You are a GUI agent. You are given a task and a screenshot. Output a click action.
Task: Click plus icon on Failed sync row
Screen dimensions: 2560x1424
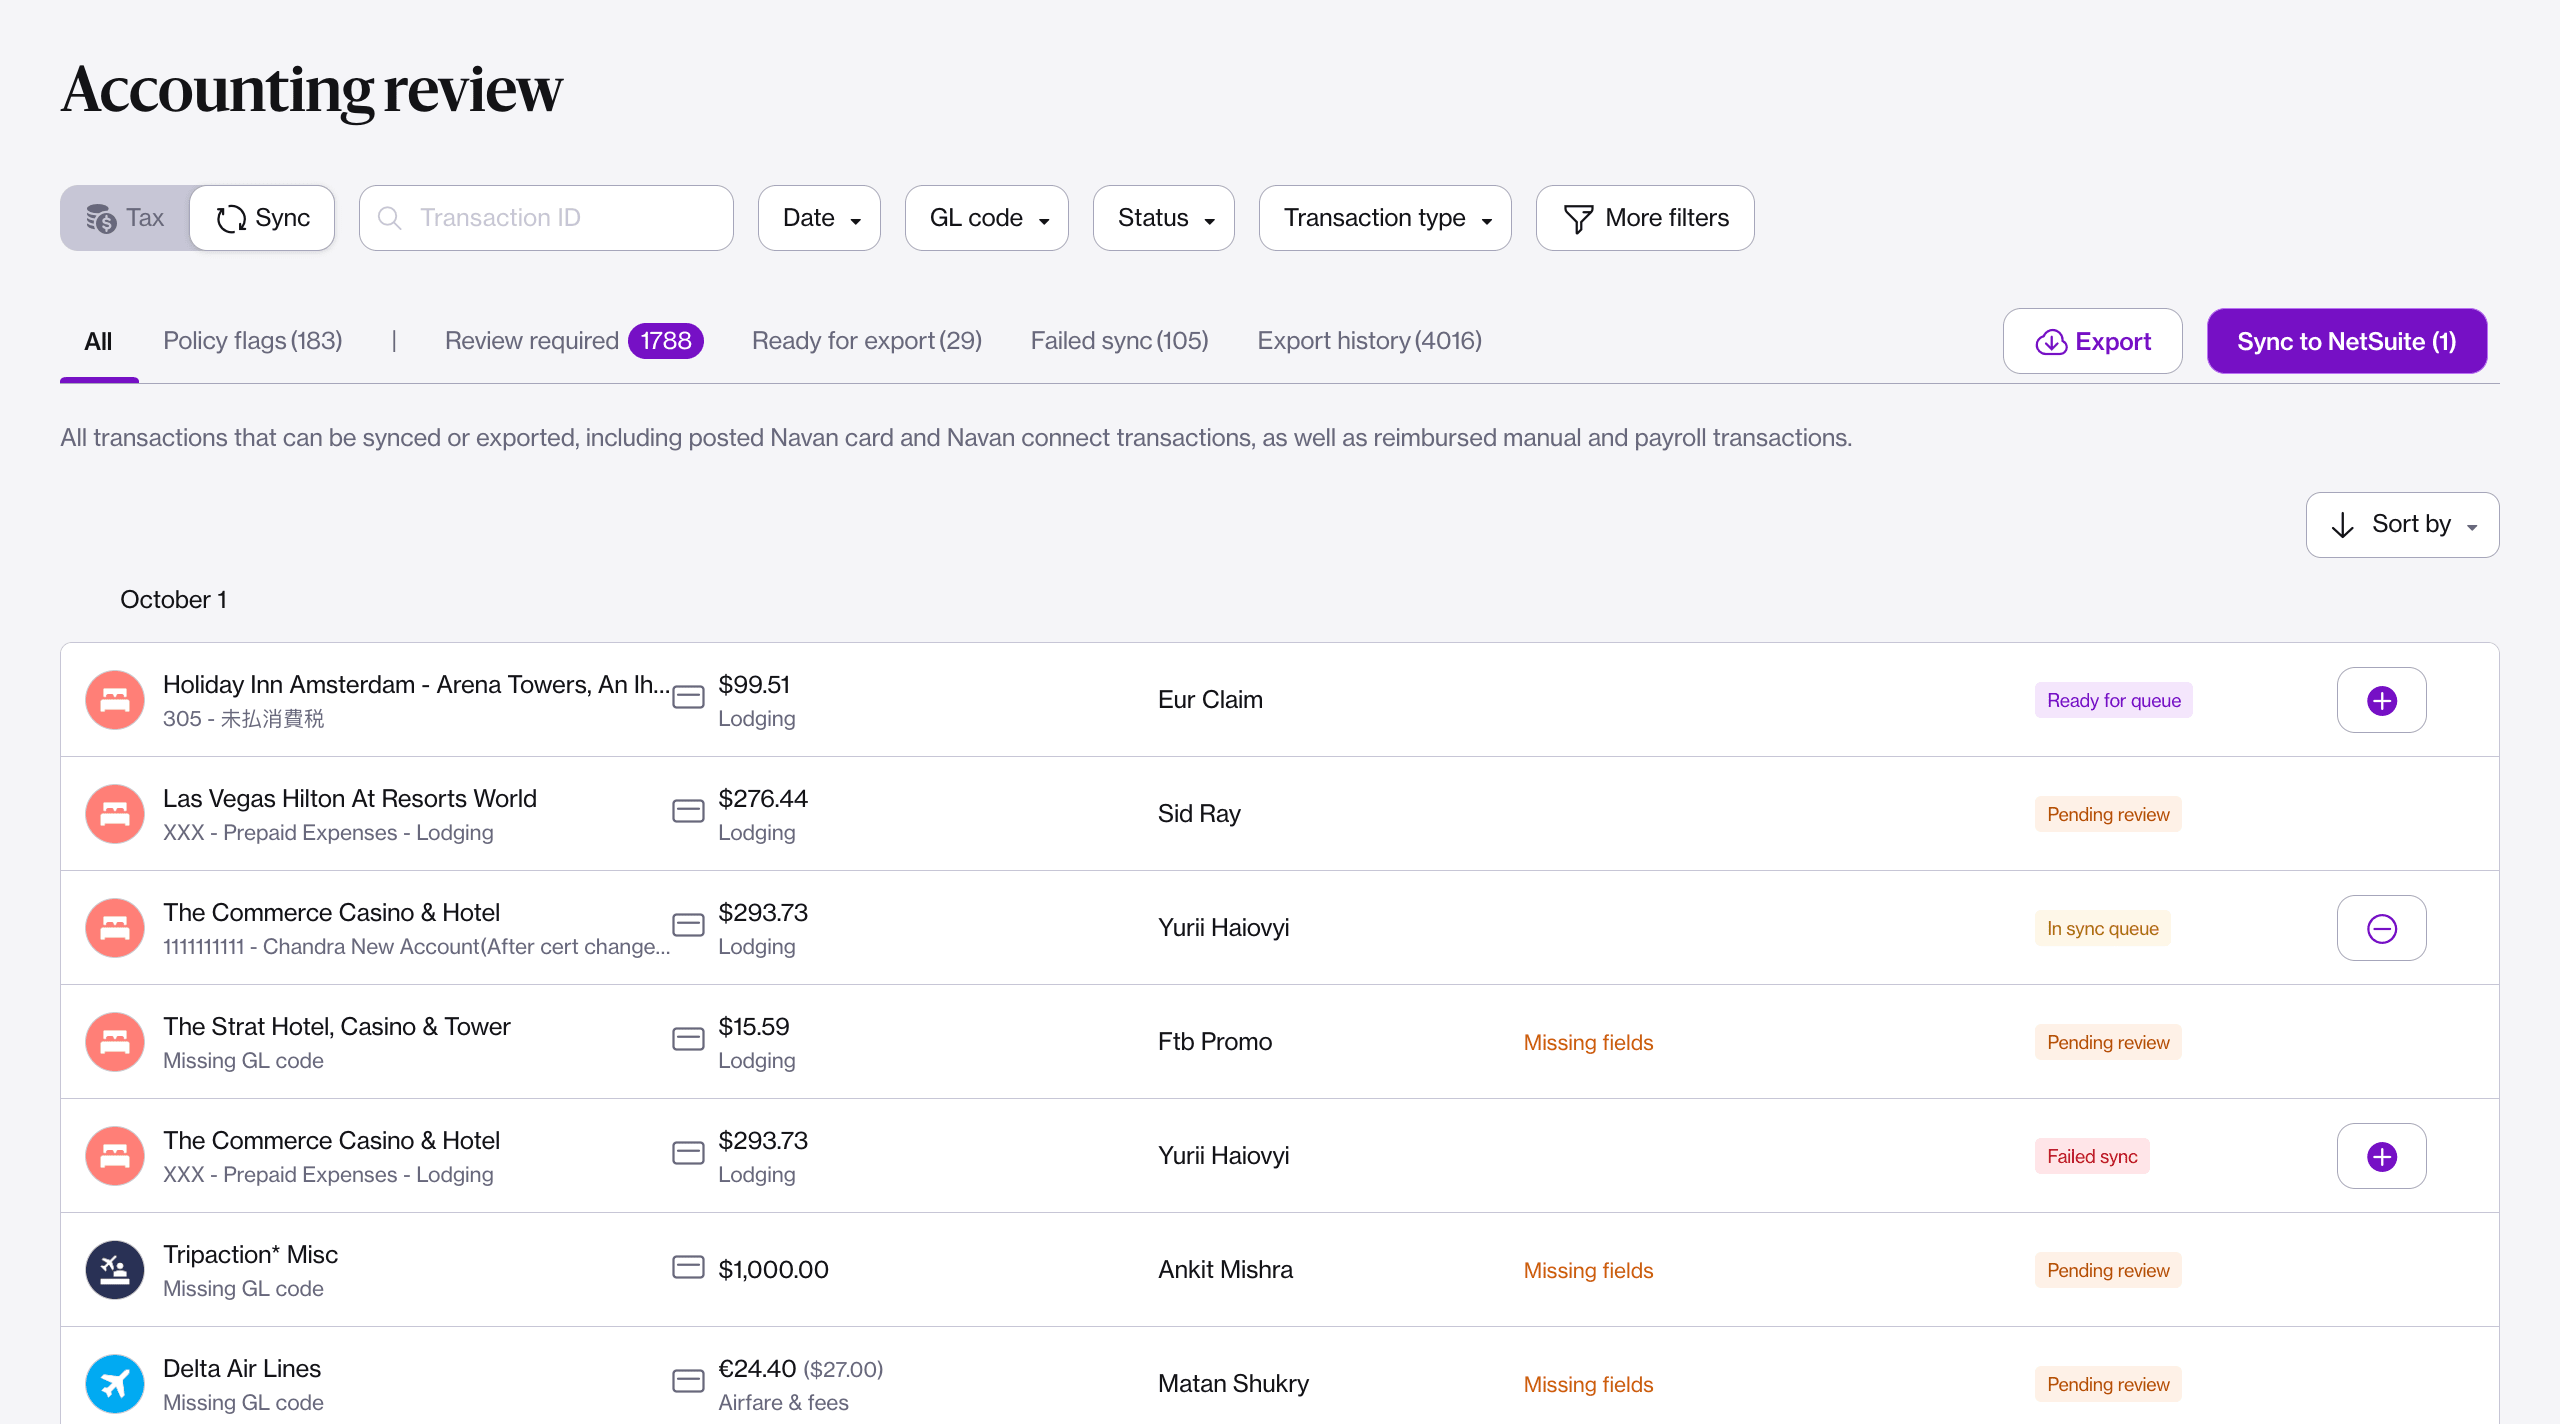[x=2381, y=1156]
